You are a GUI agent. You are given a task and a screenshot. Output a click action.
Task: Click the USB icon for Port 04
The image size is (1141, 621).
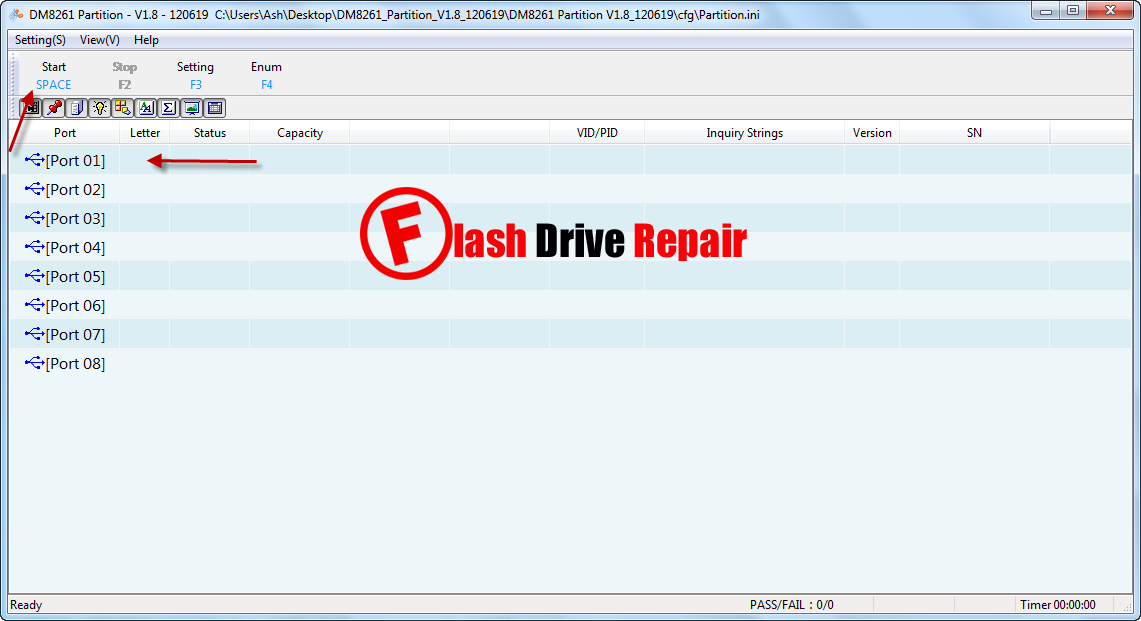(x=34, y=247)
